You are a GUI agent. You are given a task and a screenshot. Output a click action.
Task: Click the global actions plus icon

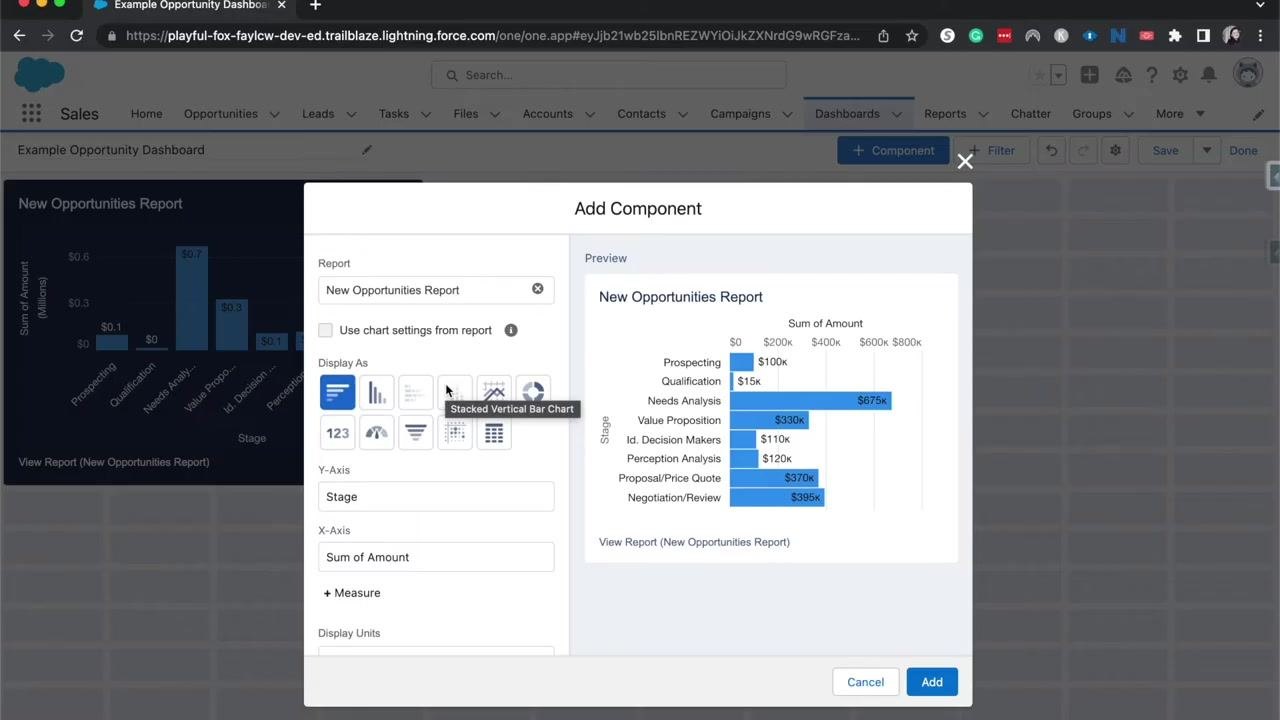tap(1089, 75)
